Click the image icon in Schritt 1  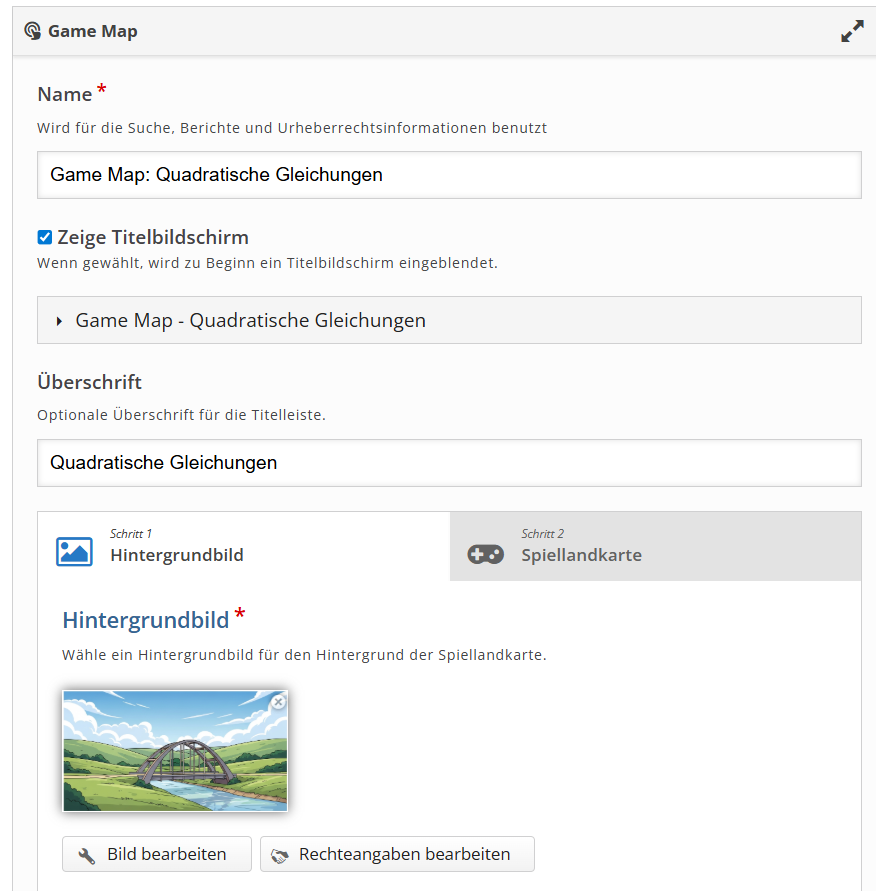(x=74, y=551)
